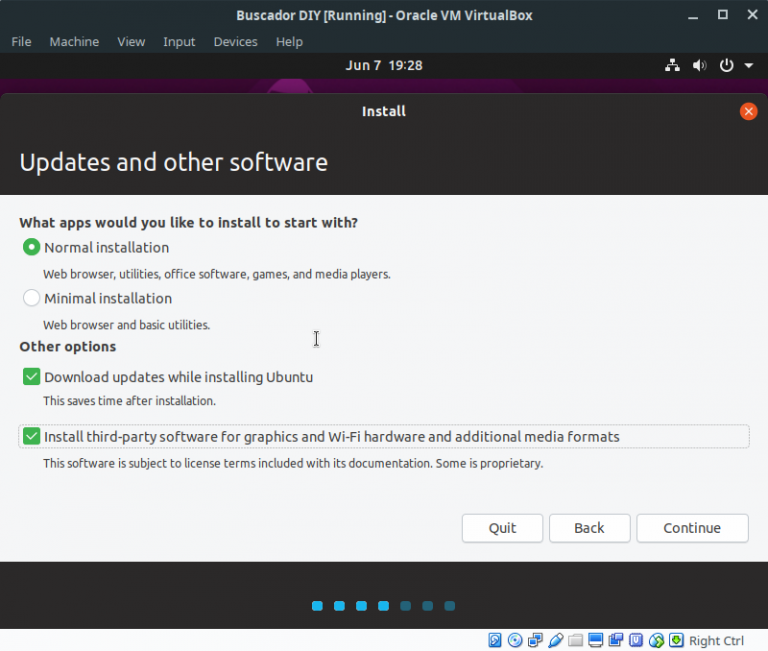
Task: Uncheck Download updates while installing Ubuntu
Action: (31, 377)
